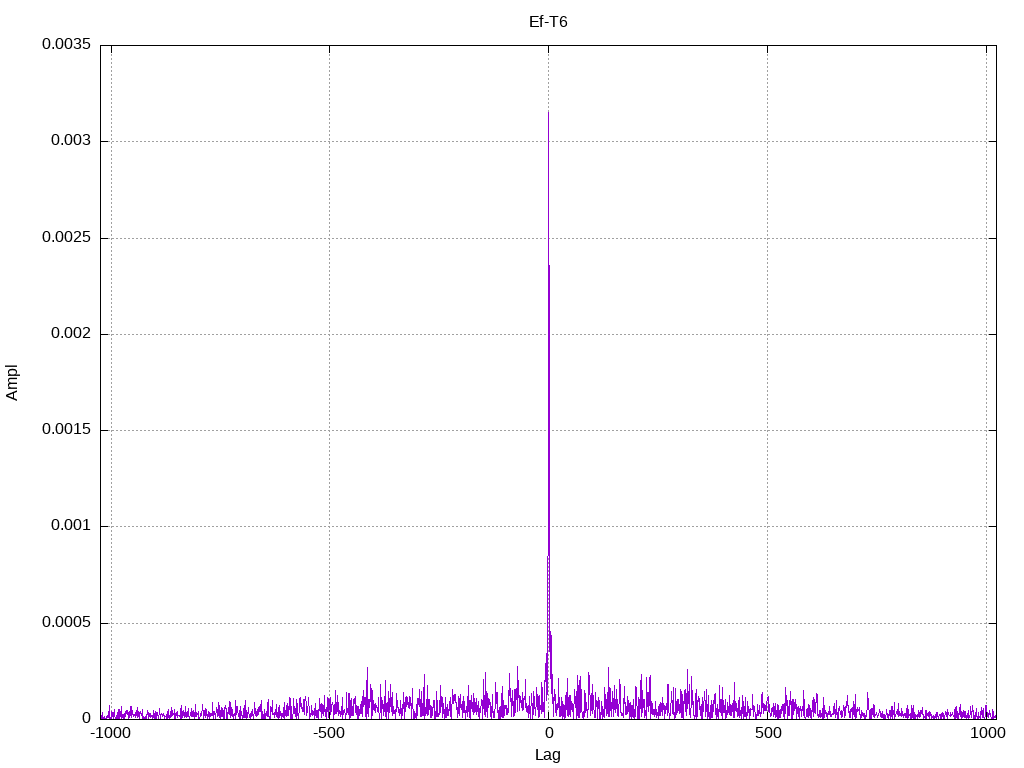This screenshot has height=768, width=1024.
Task: Click the 500 X-axis tick label
Action: tap(768, 733)
